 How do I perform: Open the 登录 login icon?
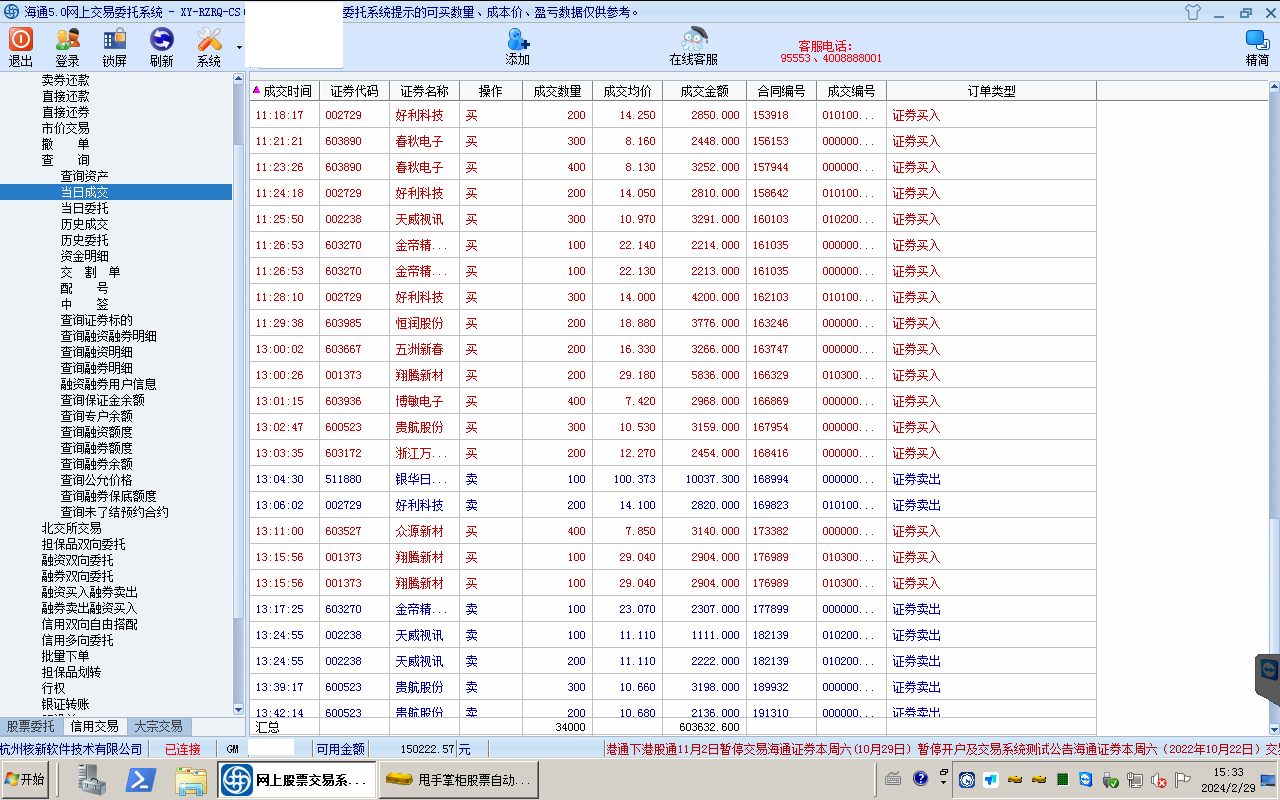click(67, 40)
